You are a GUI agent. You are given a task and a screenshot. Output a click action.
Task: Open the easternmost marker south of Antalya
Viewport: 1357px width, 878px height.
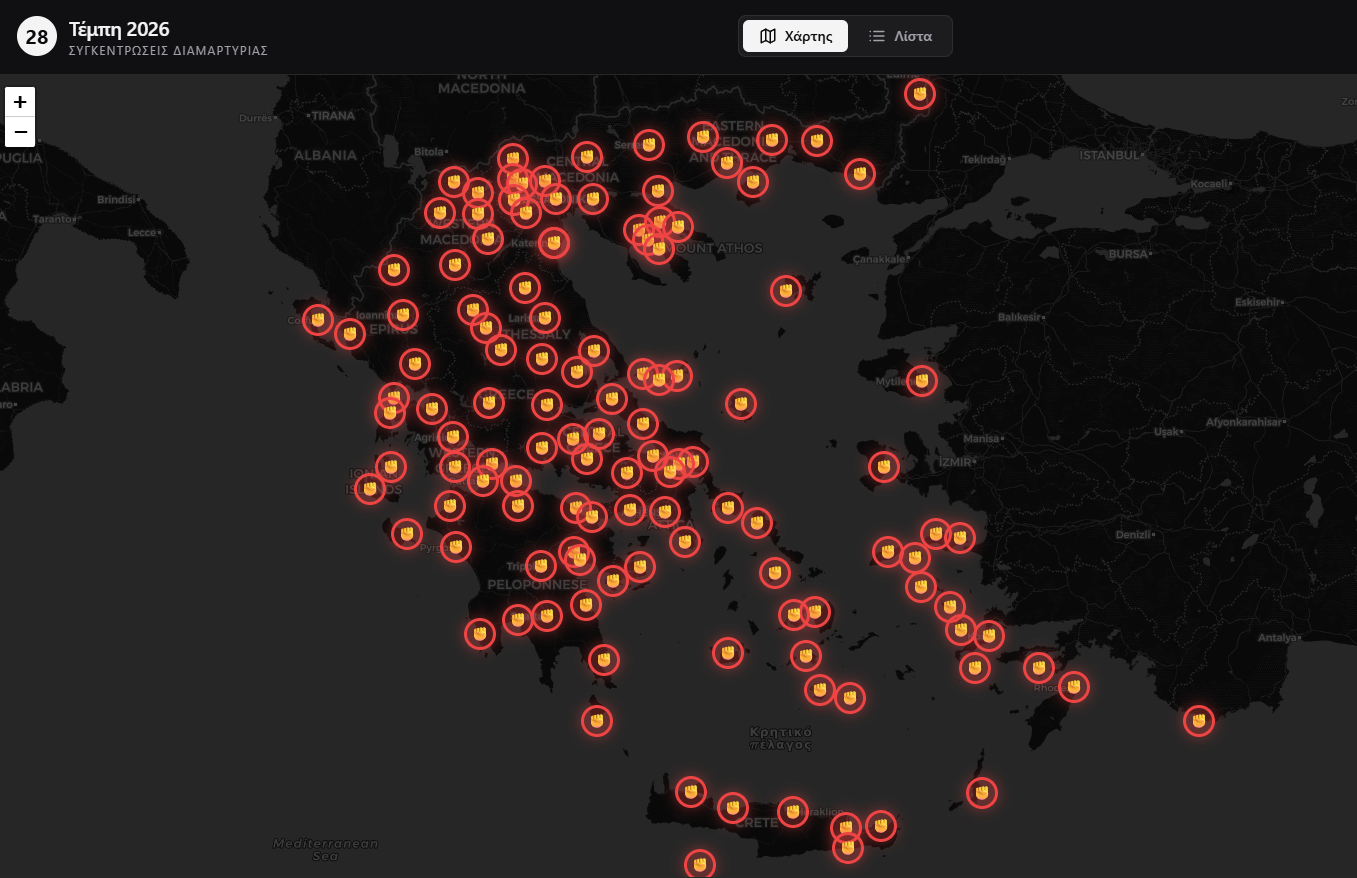click(x=1198, y=720)
